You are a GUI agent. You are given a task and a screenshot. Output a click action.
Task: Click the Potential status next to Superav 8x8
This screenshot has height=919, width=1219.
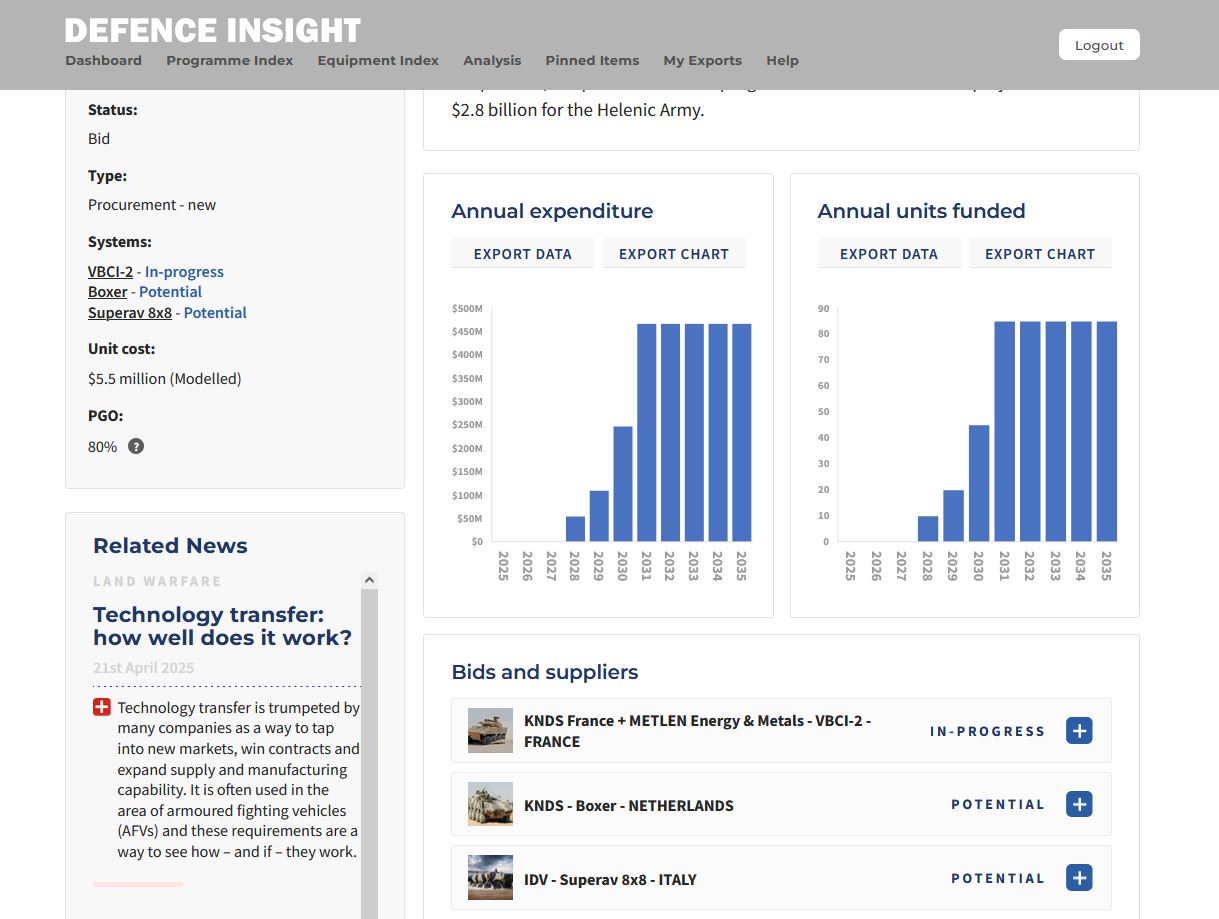point(215,313)
